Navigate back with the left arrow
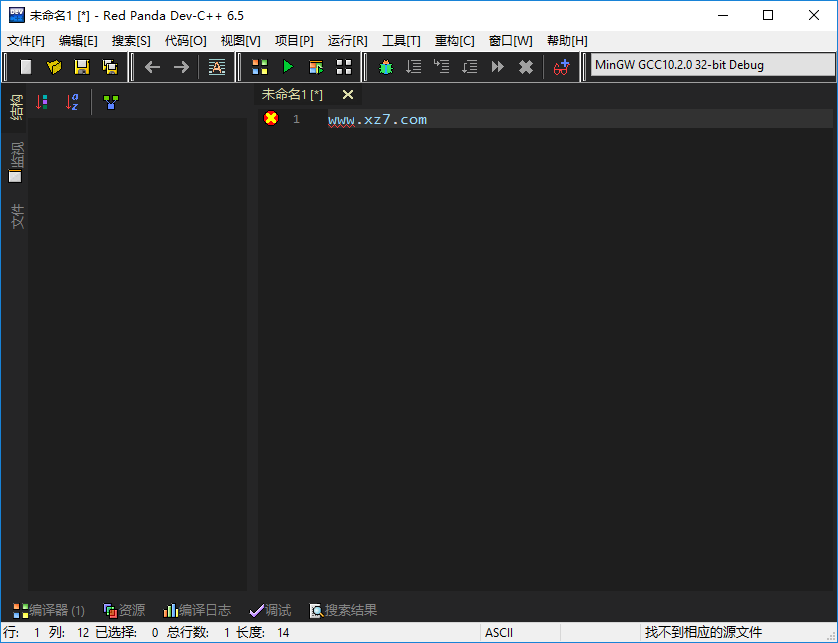The width and height of the screenshot is (838, 643). click(152, 67)
